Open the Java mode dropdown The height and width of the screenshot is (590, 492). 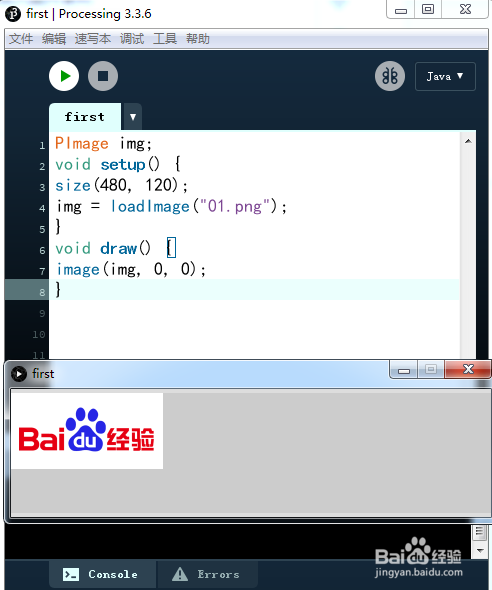coord(445,76)
